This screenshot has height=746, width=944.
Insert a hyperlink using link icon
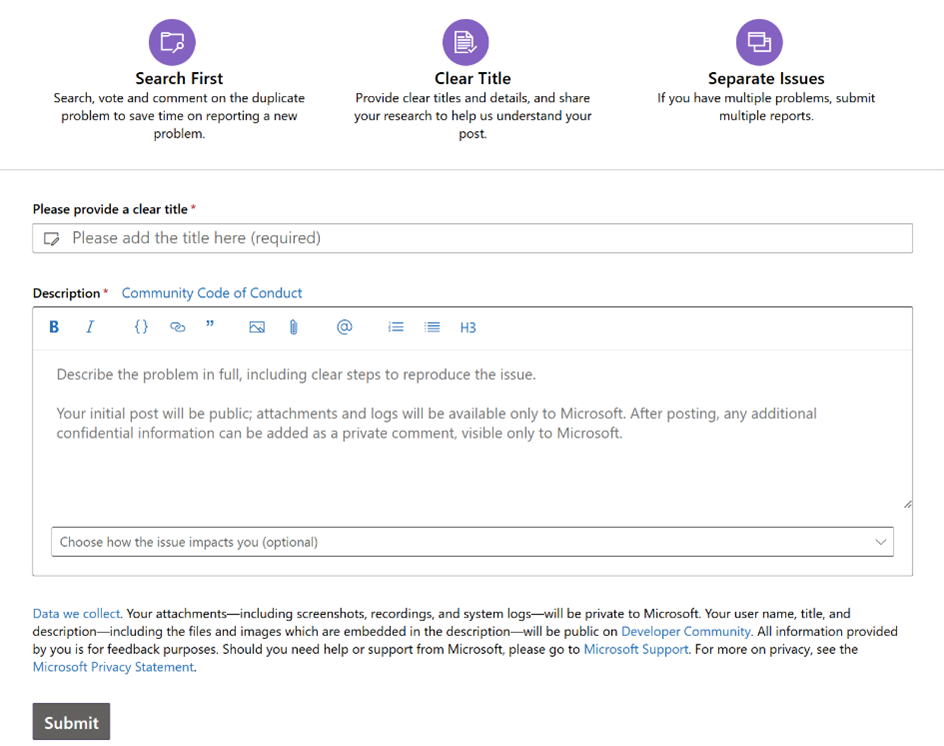(177, 327)
